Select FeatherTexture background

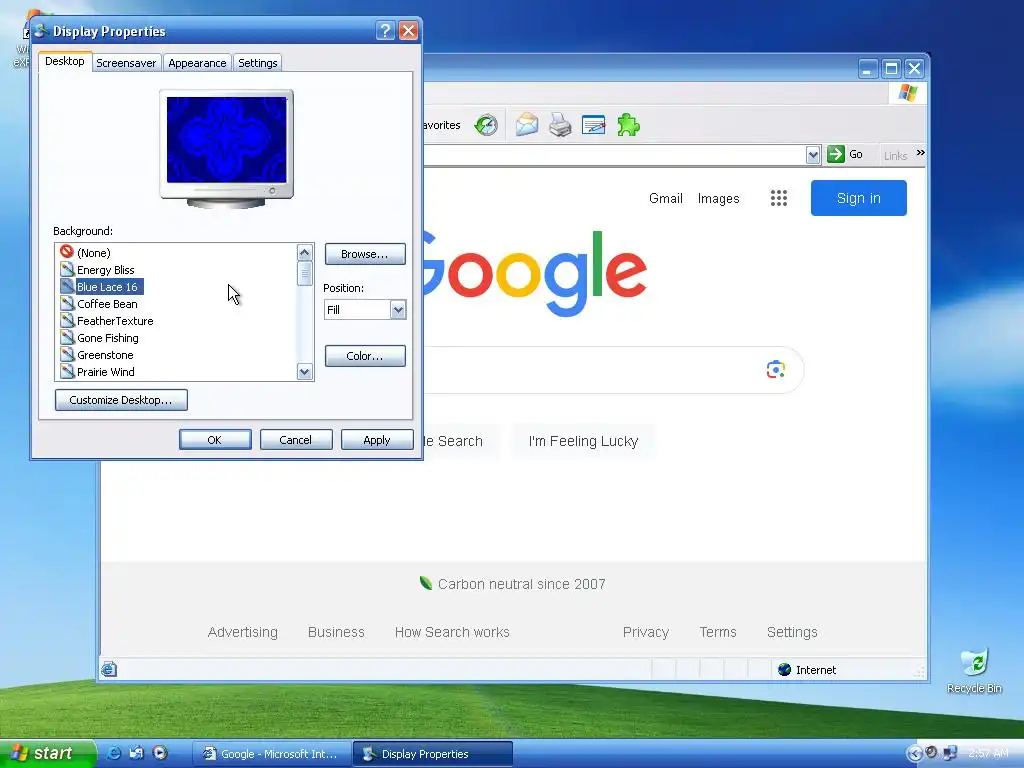click(115, 321)
